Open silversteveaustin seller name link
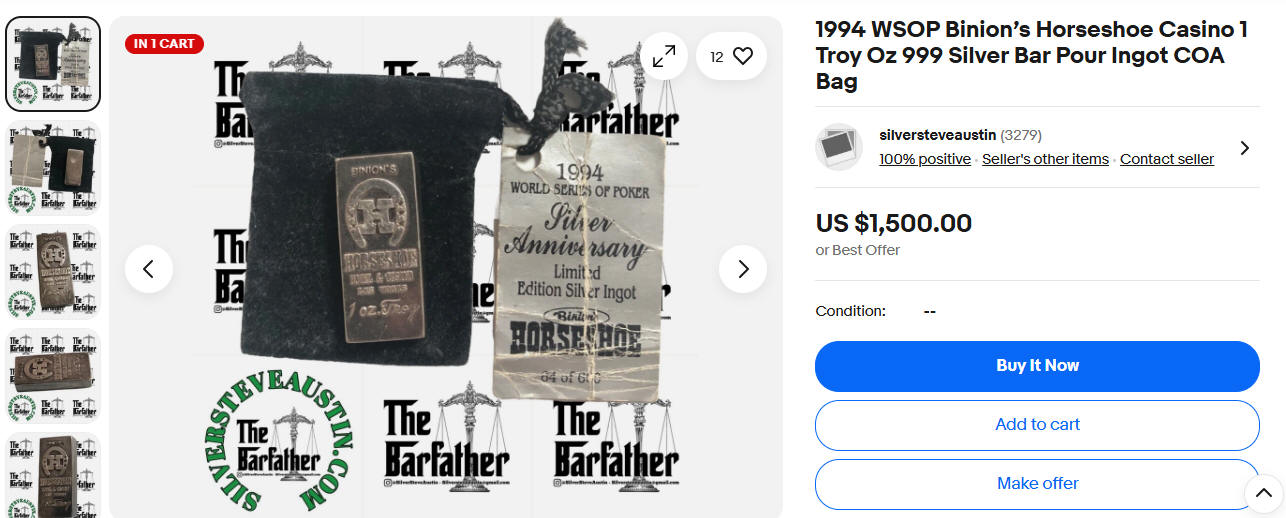Screen dimensions: 1286x518 tap(937, 135)
